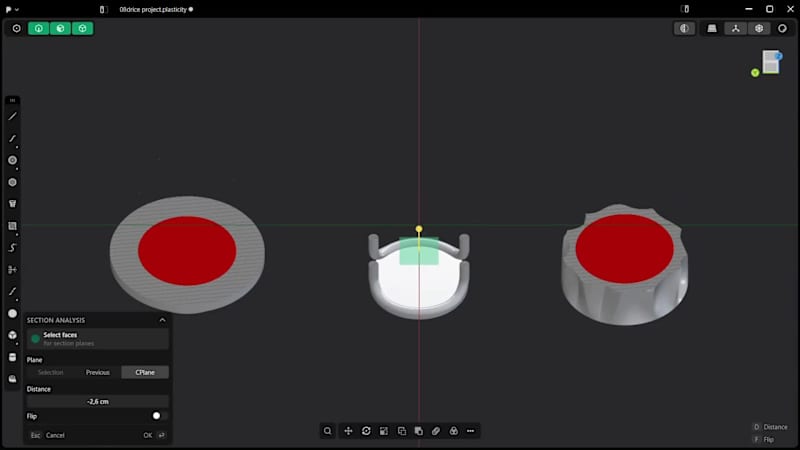The height and width of the screenshot is (450, 800).
Task: Toggle the grid floor display icon
Action: coord(712,29)
